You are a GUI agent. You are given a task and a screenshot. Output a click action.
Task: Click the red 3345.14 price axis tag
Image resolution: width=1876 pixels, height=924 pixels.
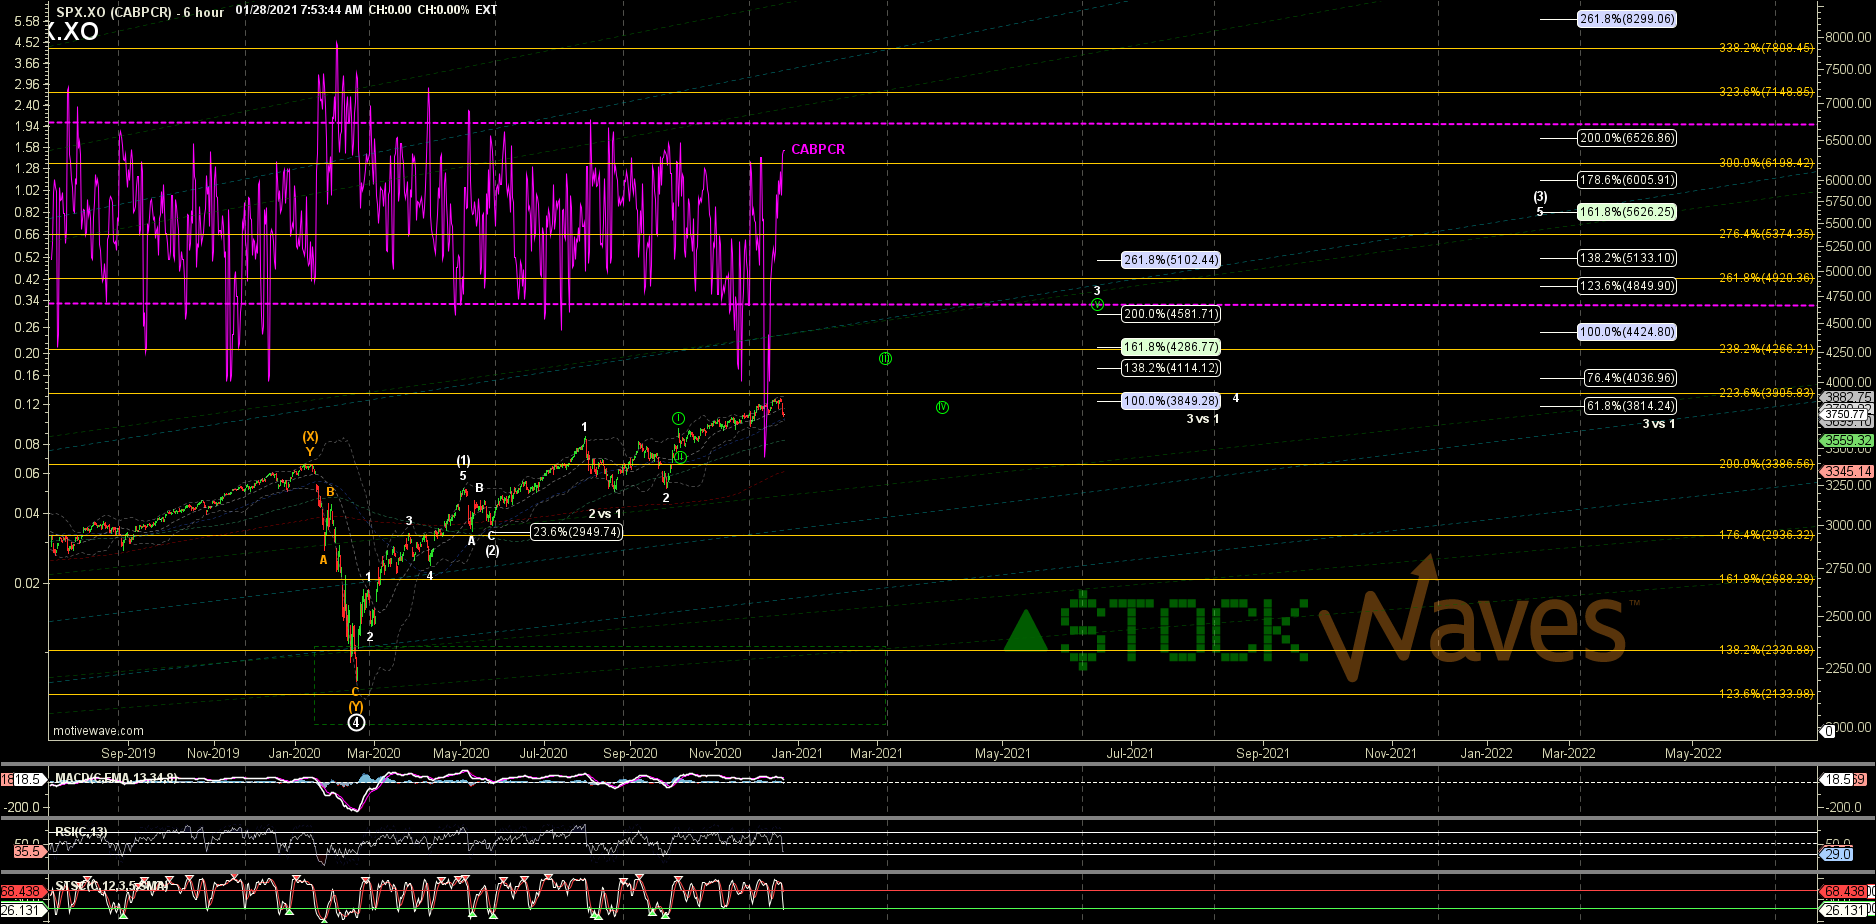click(x=1846, y=471)
